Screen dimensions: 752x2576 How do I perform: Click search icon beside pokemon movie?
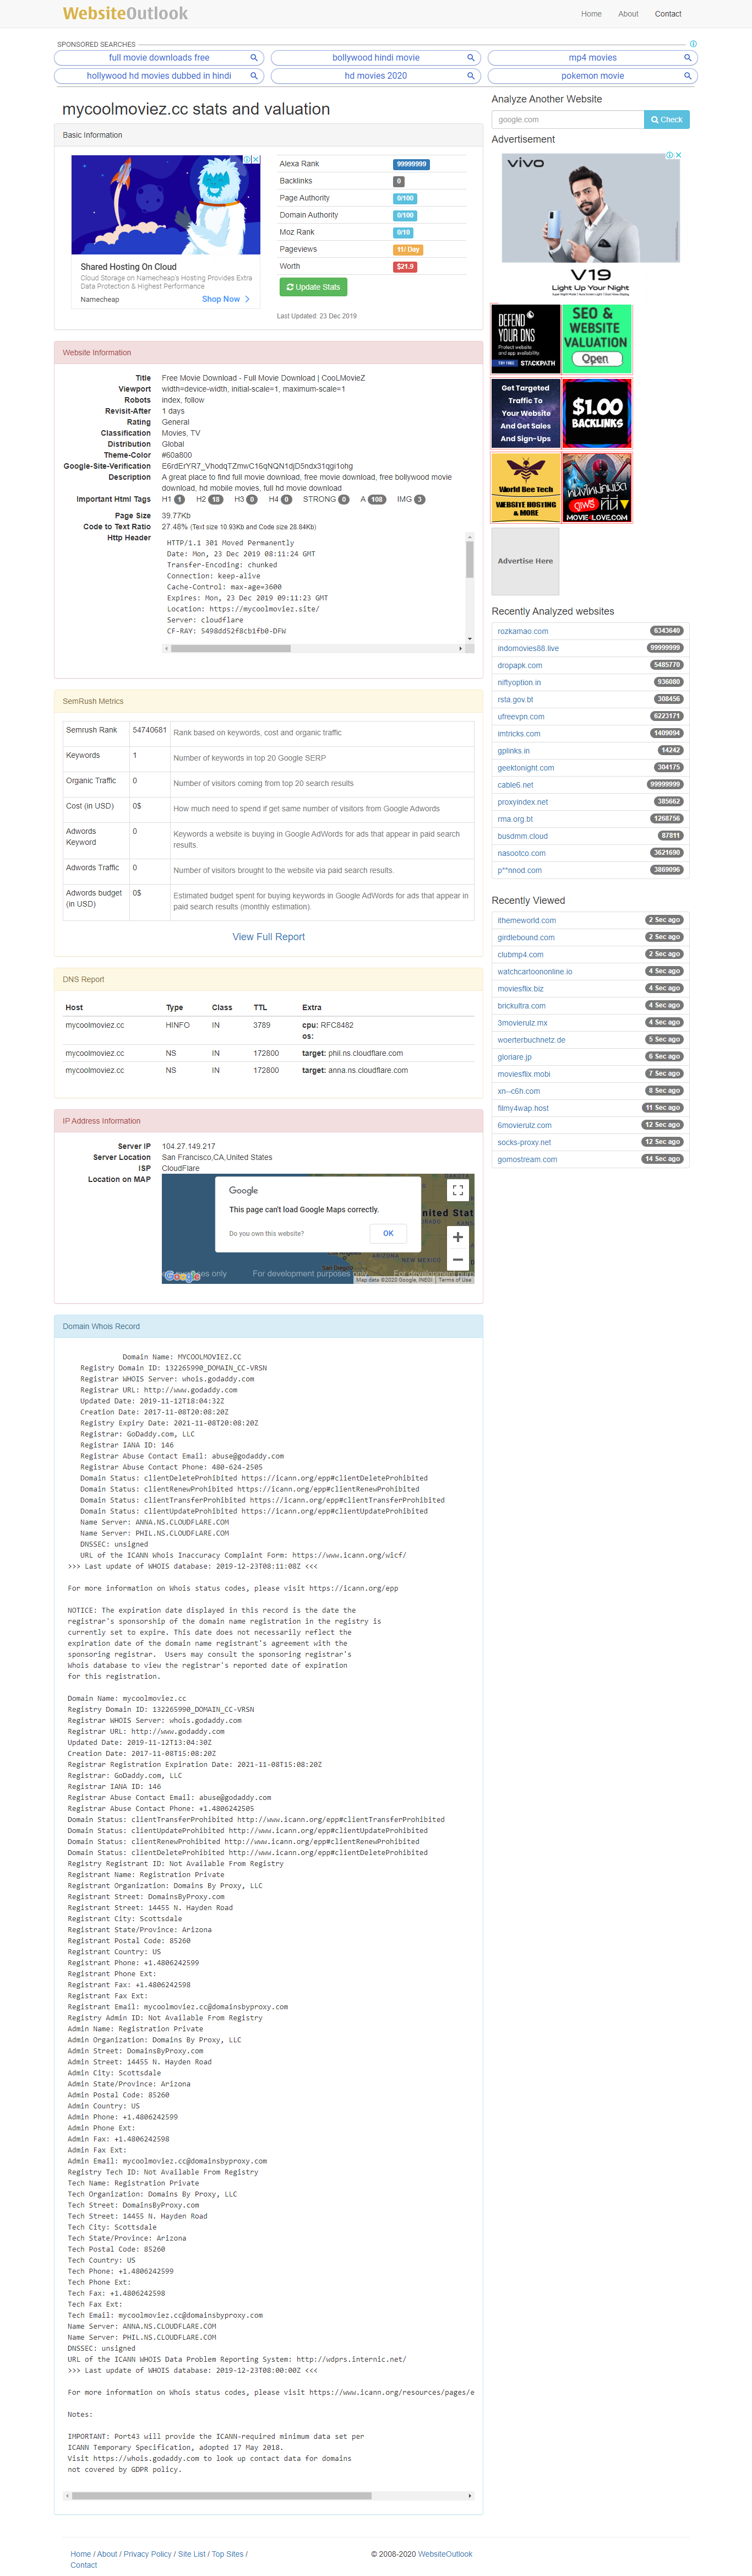pyautogui.click(x=688, y=76)
